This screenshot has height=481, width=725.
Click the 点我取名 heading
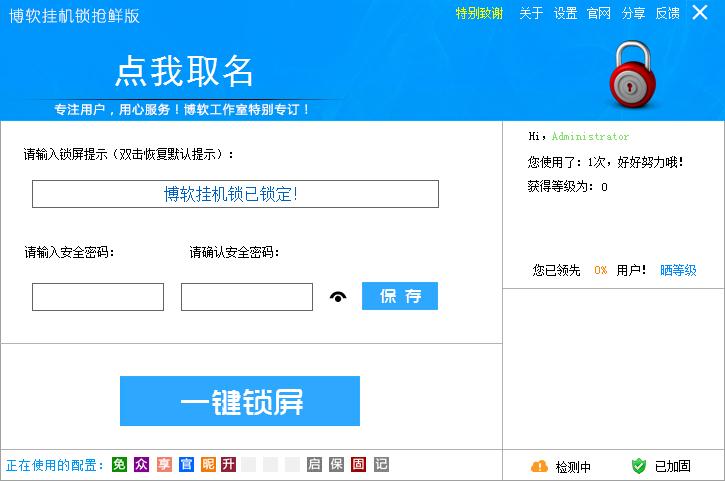pyautogui.click(x=184, y=71)
